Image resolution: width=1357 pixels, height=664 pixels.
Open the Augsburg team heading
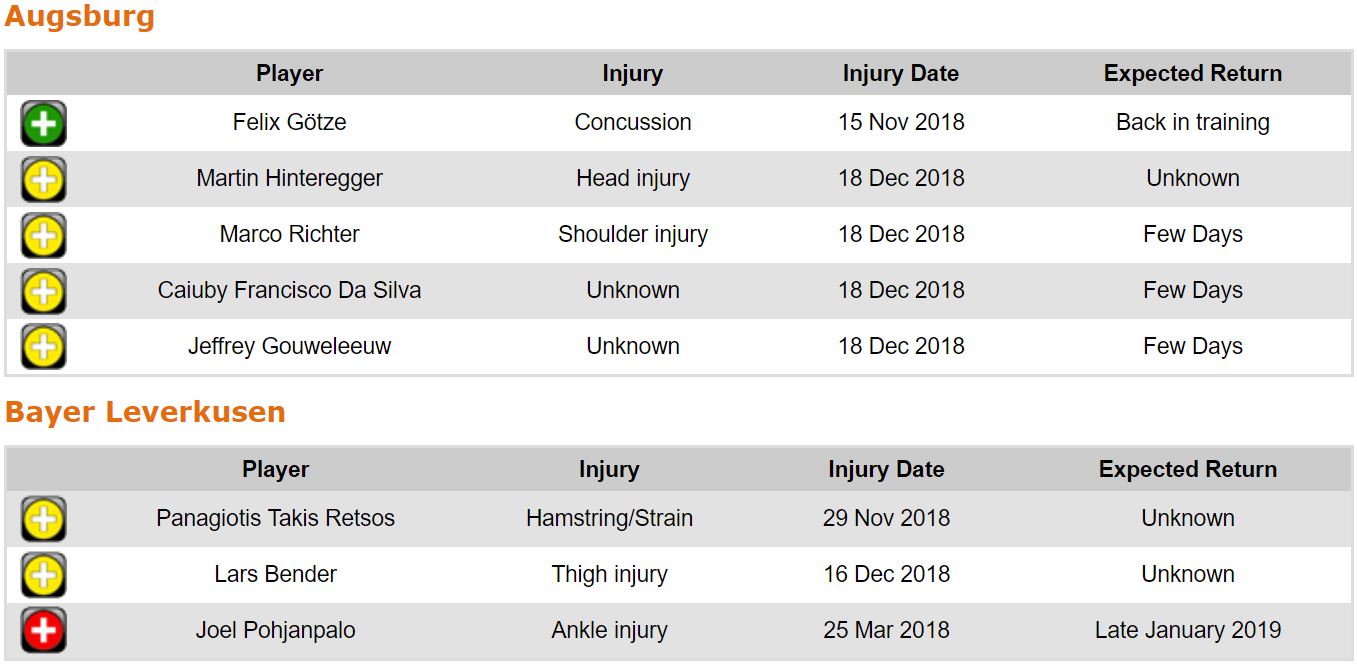[x=80, y=17]
